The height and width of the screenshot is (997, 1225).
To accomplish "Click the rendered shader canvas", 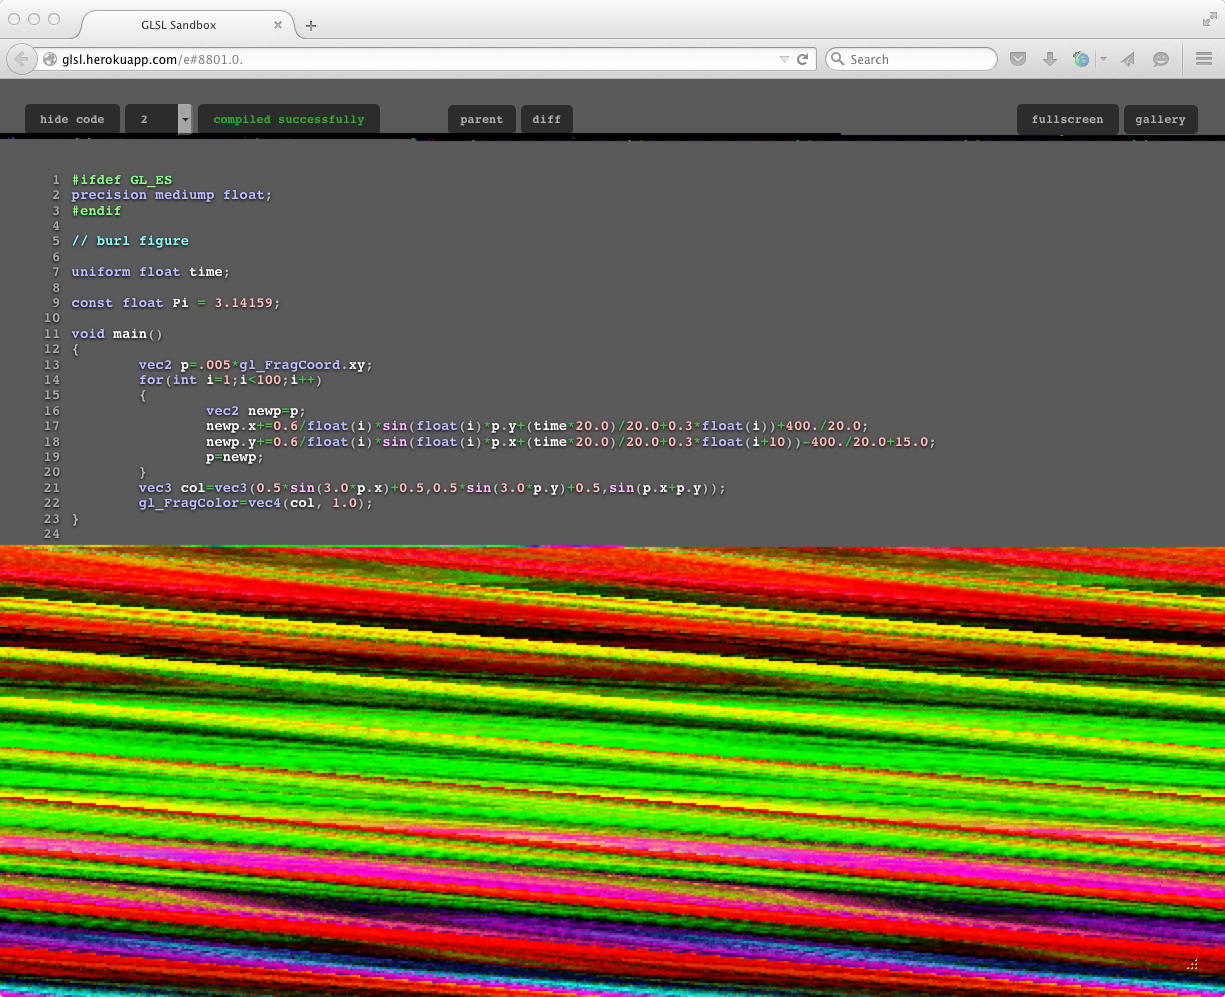I will 612,770.
